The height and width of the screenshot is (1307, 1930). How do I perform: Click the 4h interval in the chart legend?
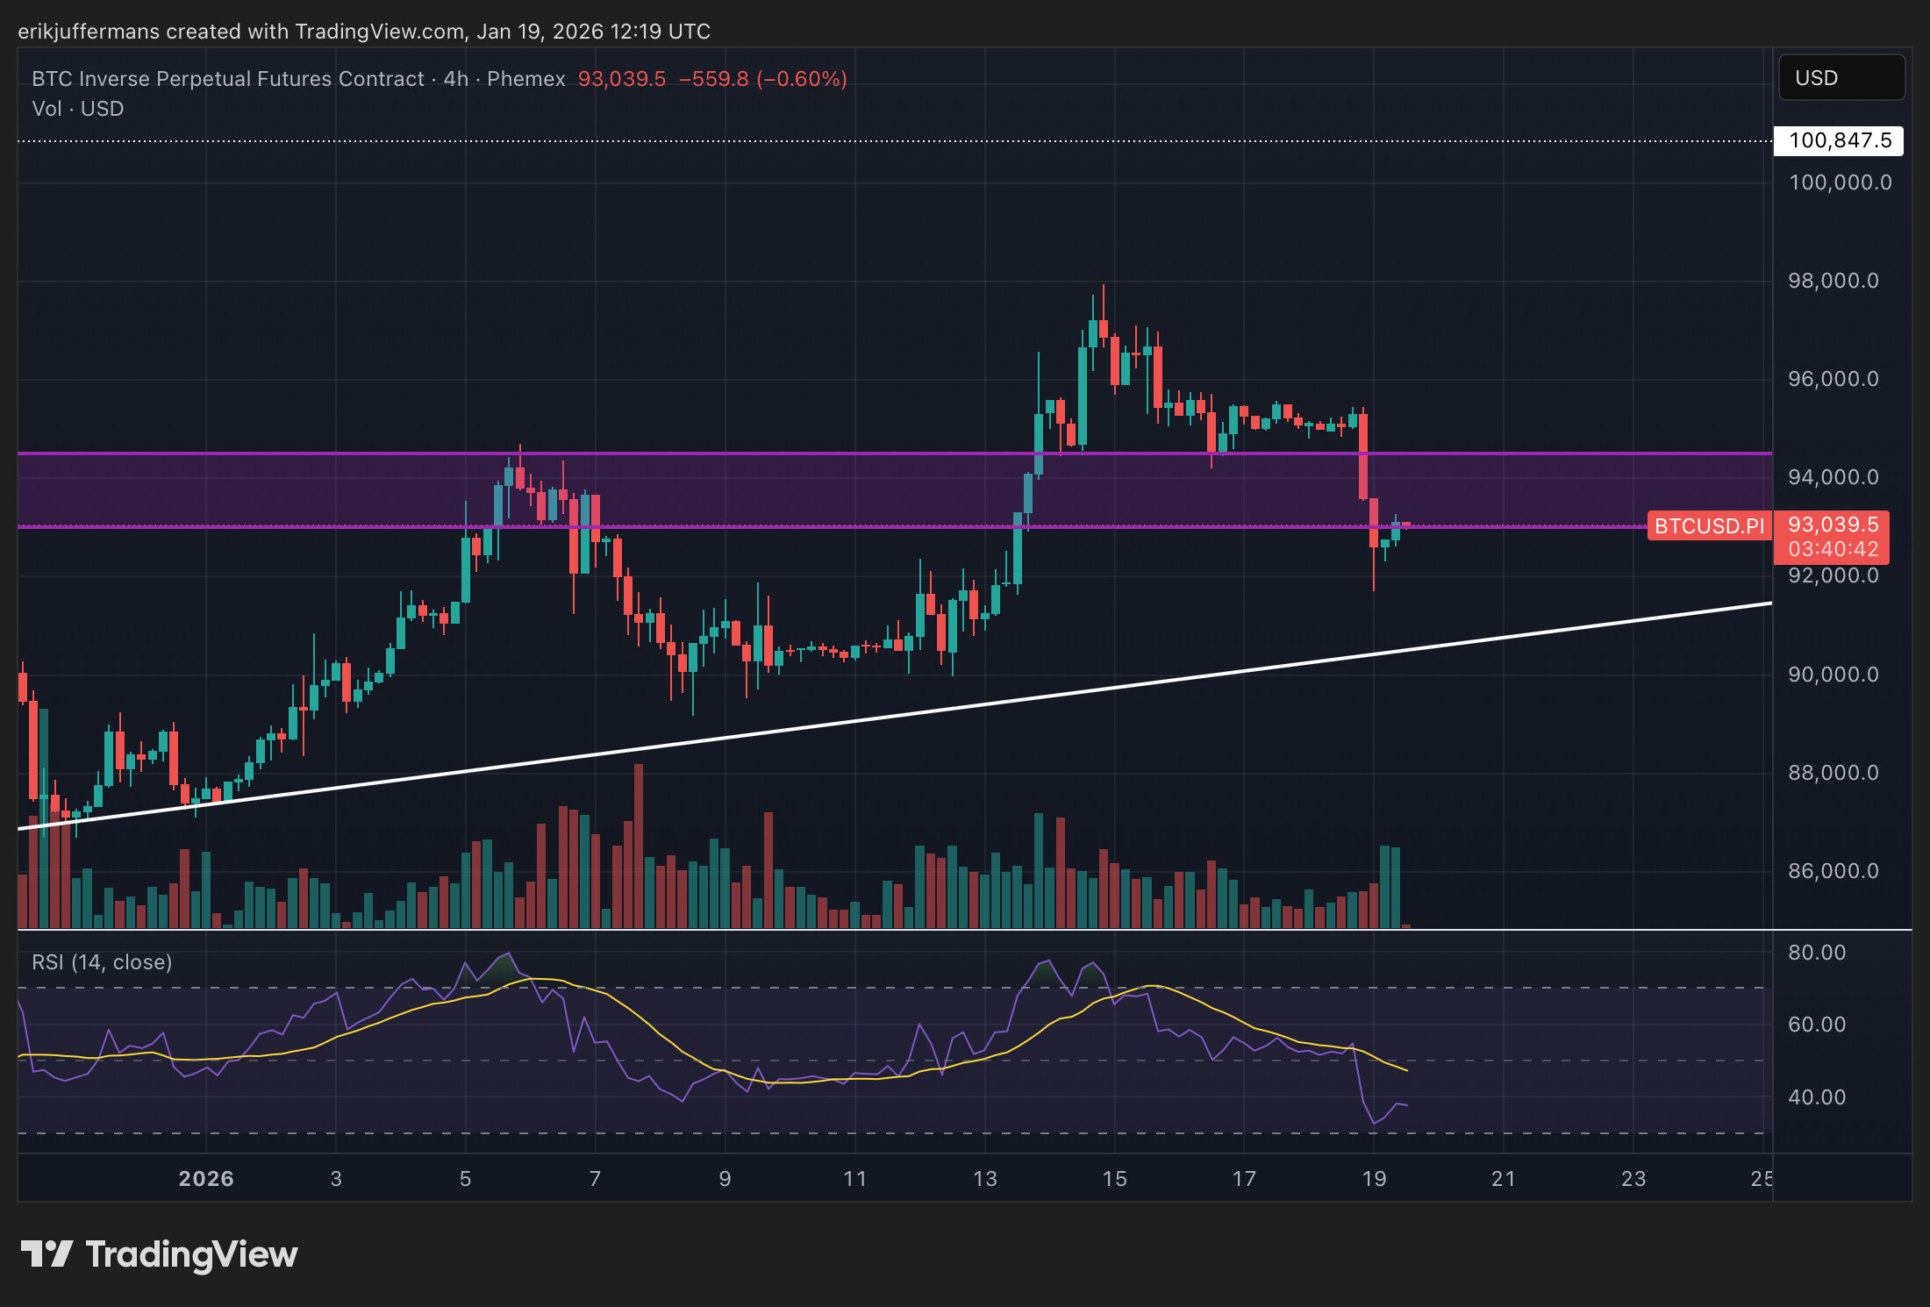(456, 79)
